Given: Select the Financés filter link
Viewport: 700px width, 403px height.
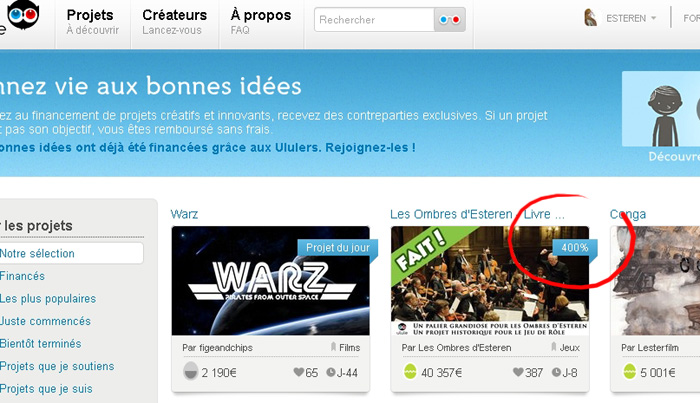Looking at the screenshot, I should [22, 276].
